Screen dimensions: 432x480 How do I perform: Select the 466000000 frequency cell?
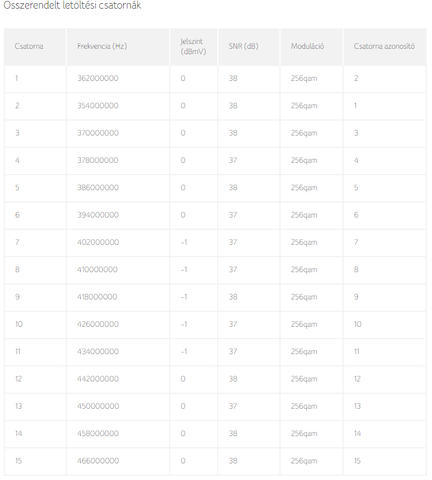coord(98,461)
